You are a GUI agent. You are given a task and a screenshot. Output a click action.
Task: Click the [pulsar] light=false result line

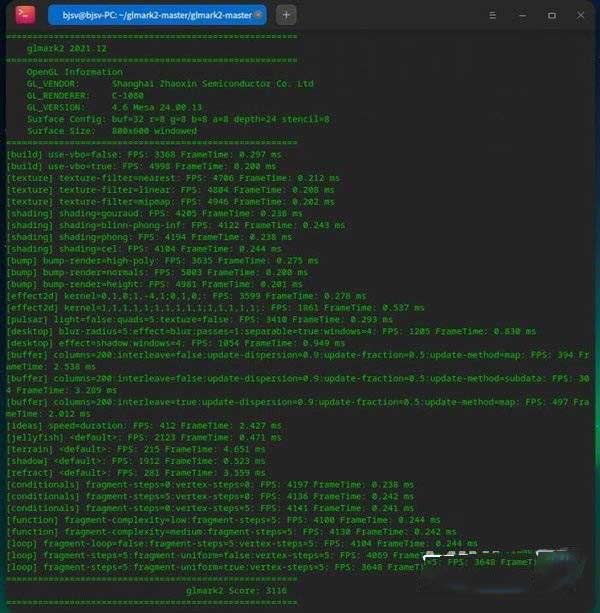pyautogui.click(x=200, y=319)
